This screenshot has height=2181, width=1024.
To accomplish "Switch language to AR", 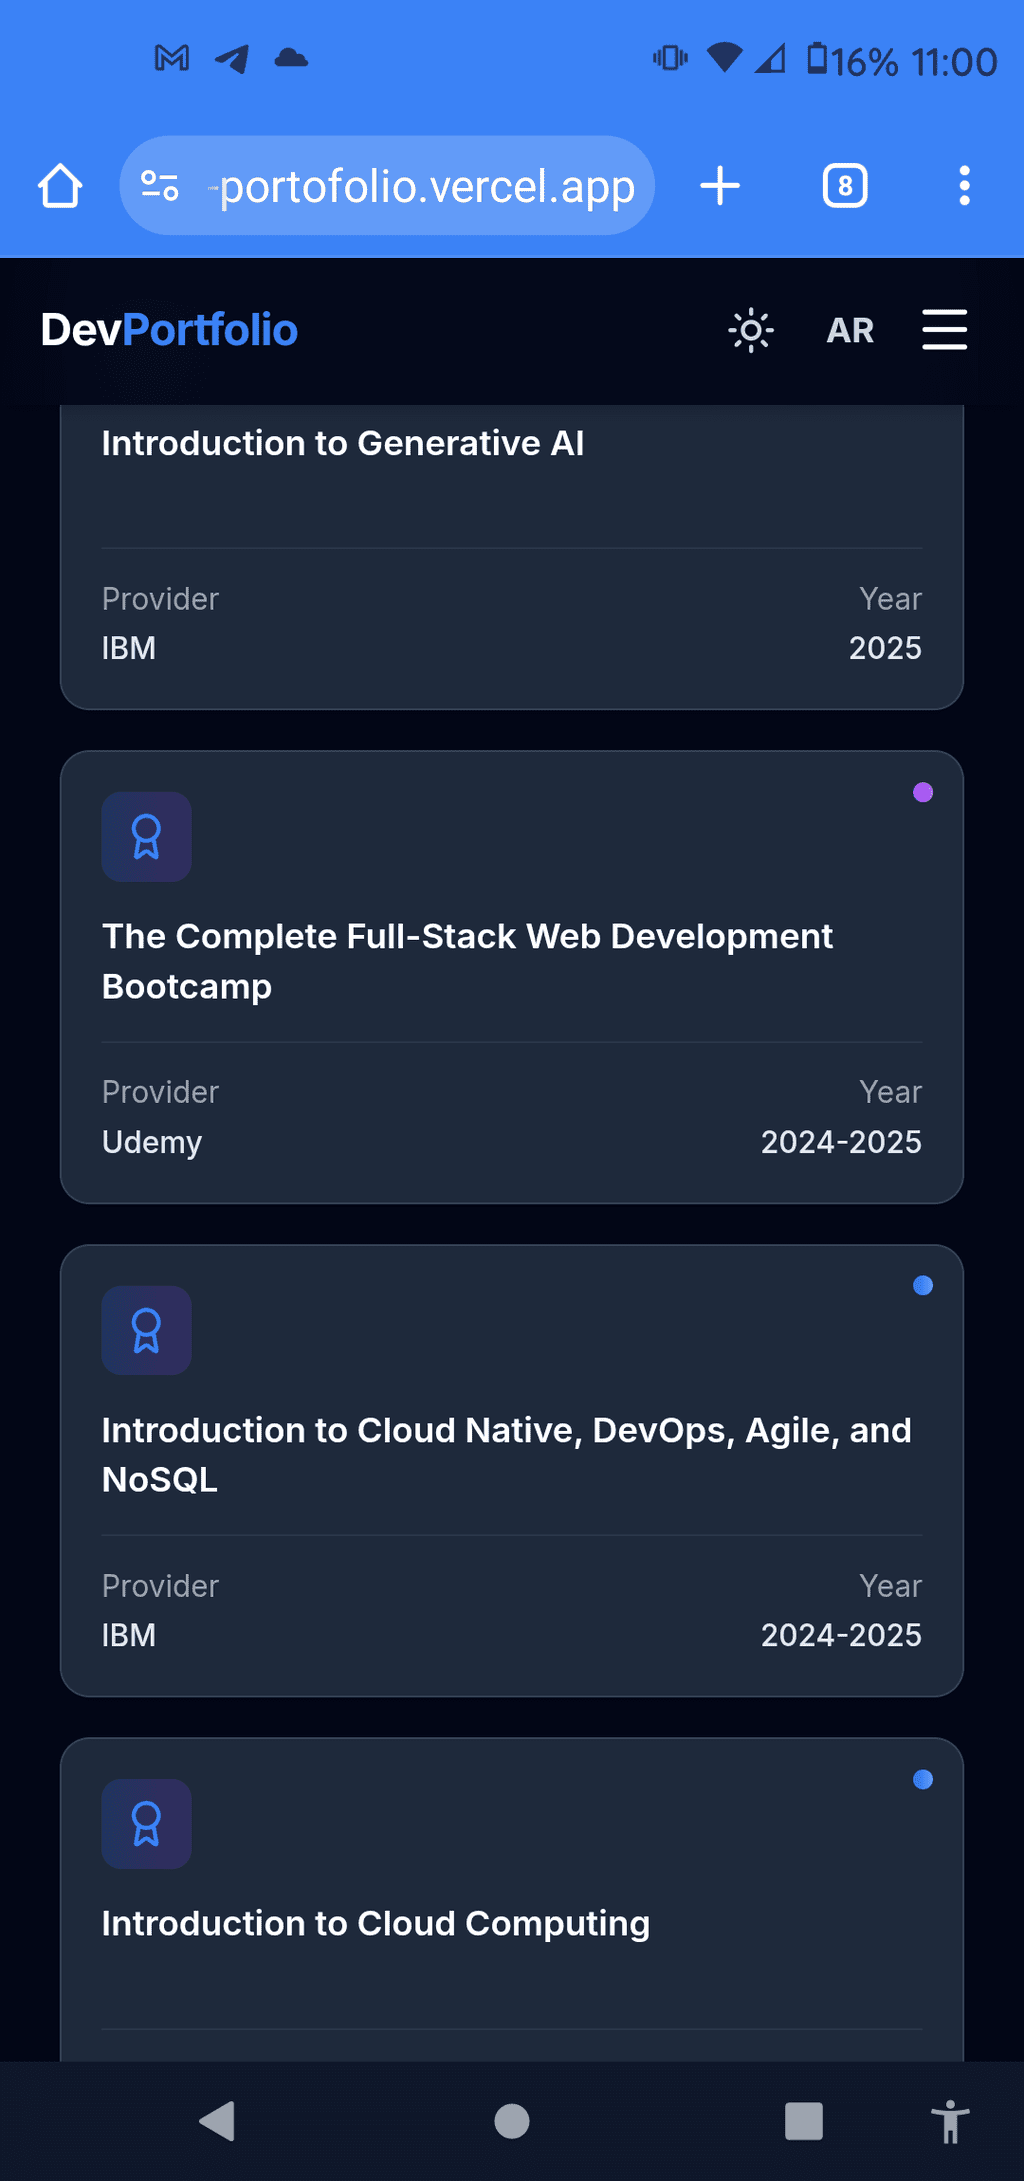I will pos(850,330).
